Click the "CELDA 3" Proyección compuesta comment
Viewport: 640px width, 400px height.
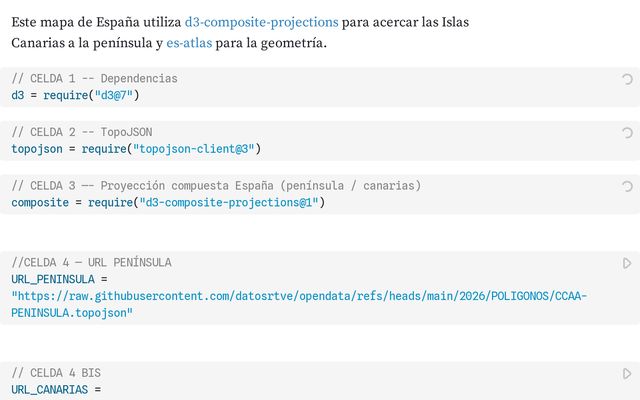216,186
